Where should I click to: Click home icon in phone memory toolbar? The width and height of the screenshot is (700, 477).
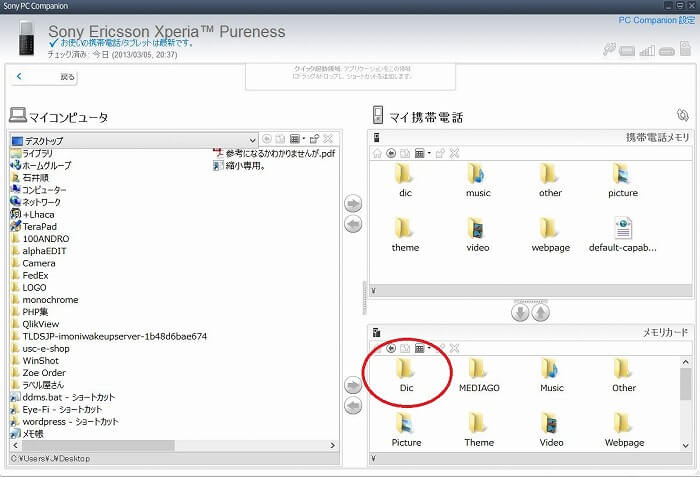[377, 153]
